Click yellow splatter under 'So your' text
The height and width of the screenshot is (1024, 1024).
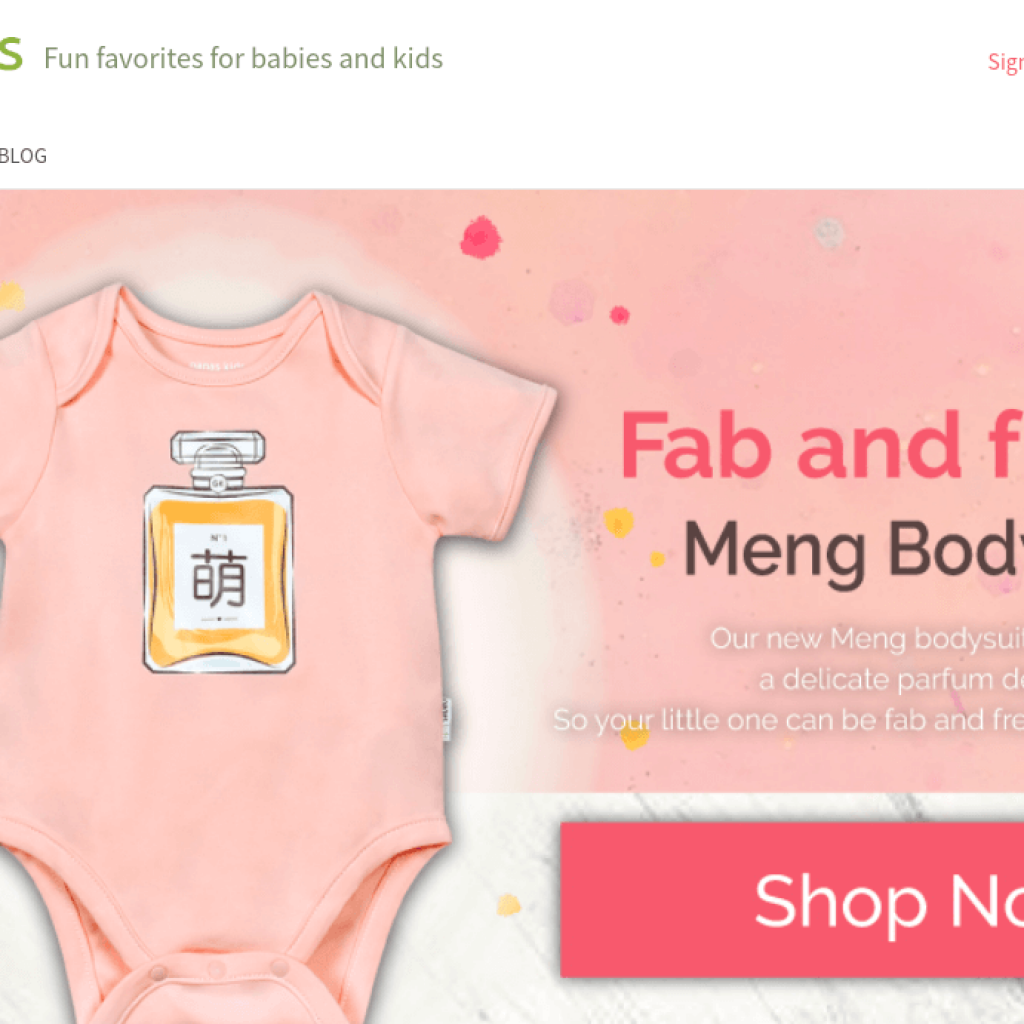(634, 737)
